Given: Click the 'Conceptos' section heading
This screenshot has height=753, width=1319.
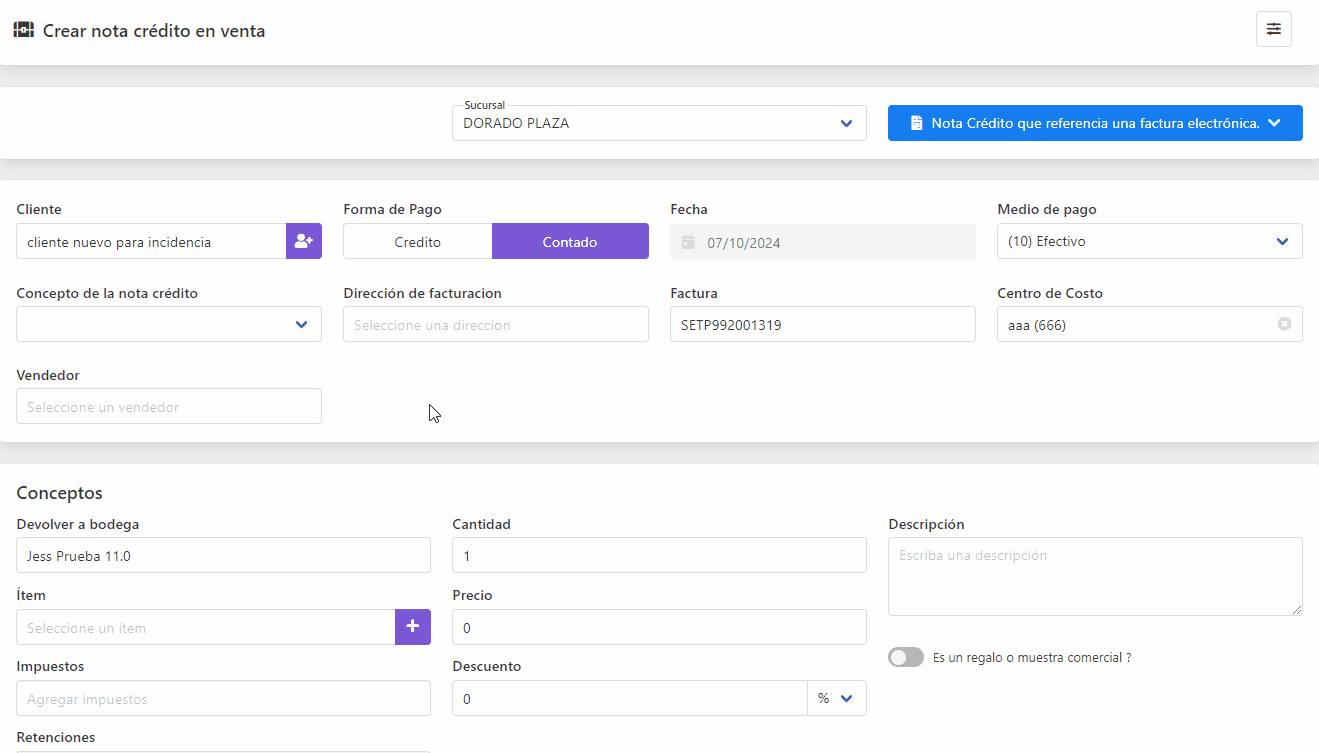Looking at the screenshot, I should pyautogui.click(x=60, y=493).
